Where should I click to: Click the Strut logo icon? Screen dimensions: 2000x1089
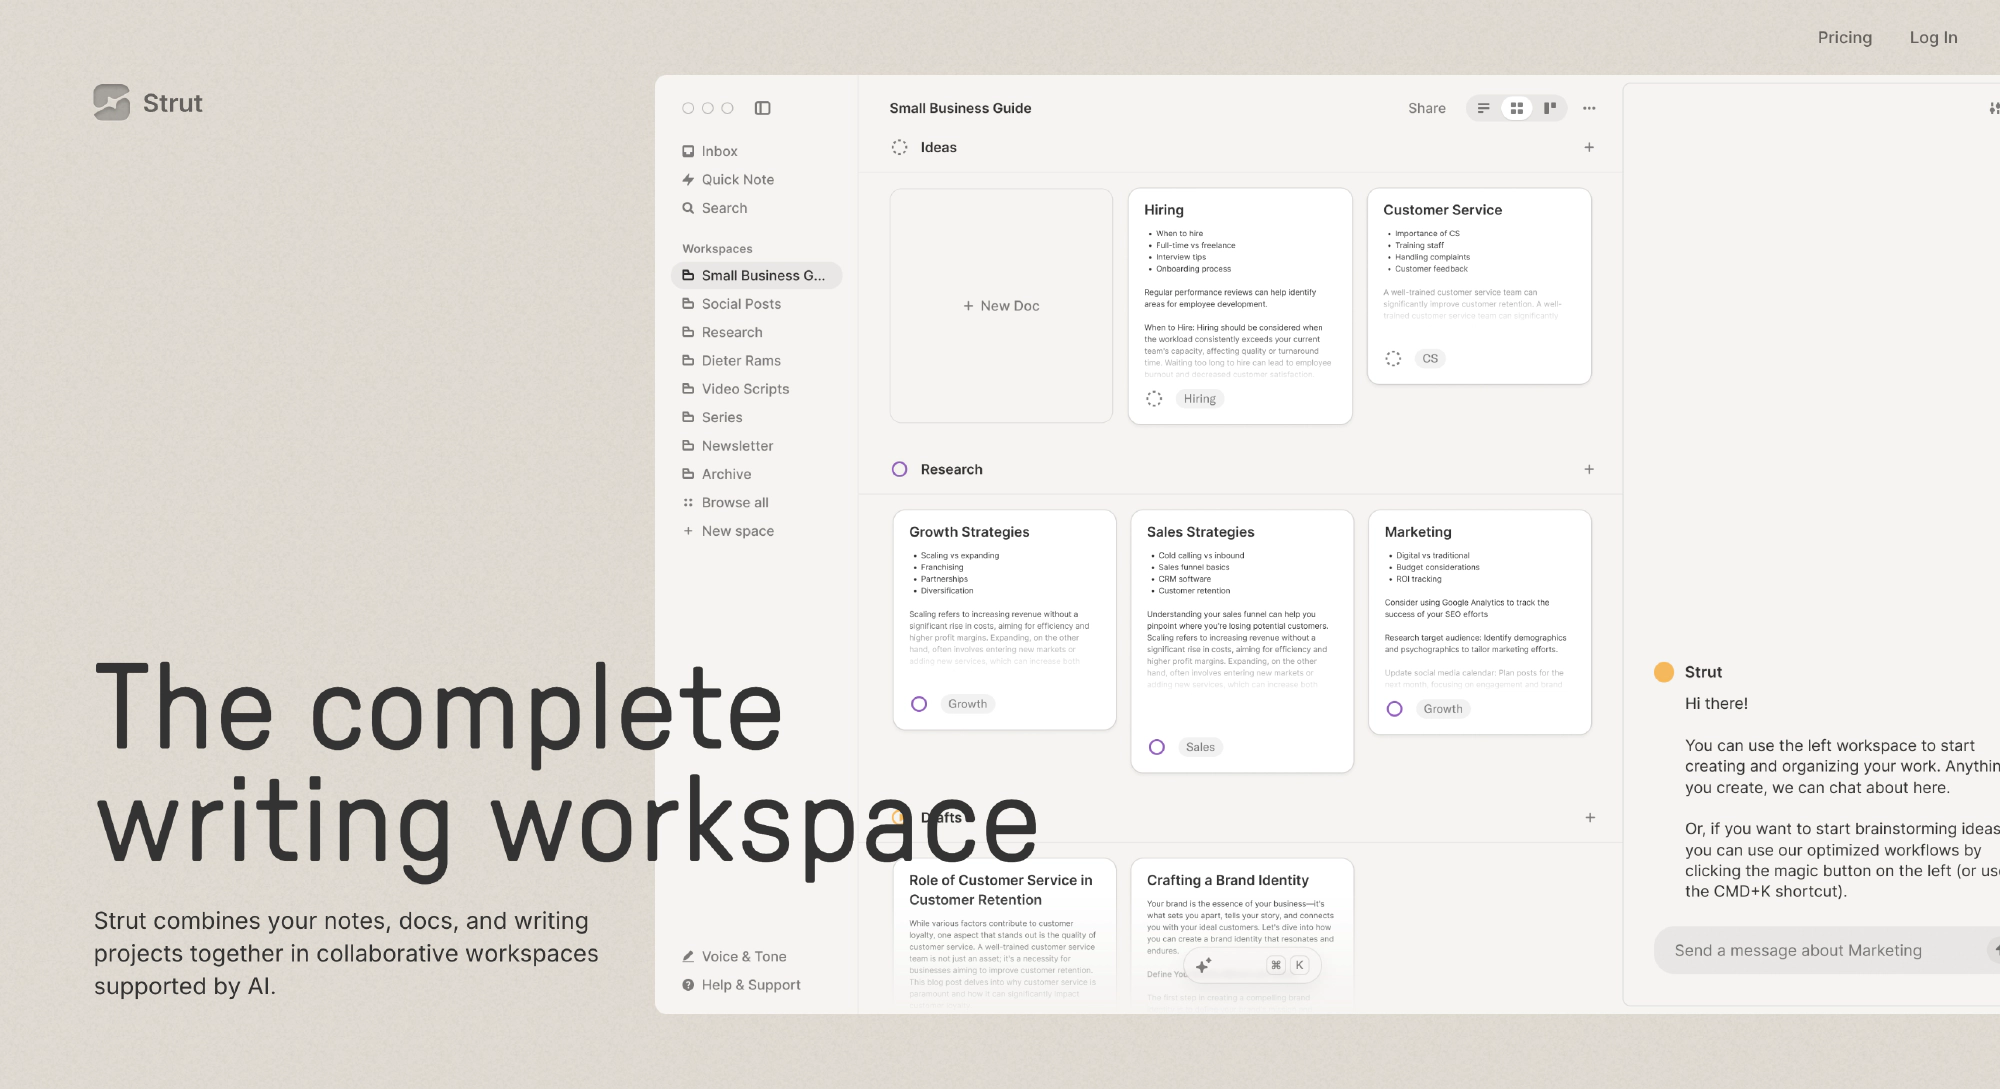pyautogui.click(x=112, y=102)
